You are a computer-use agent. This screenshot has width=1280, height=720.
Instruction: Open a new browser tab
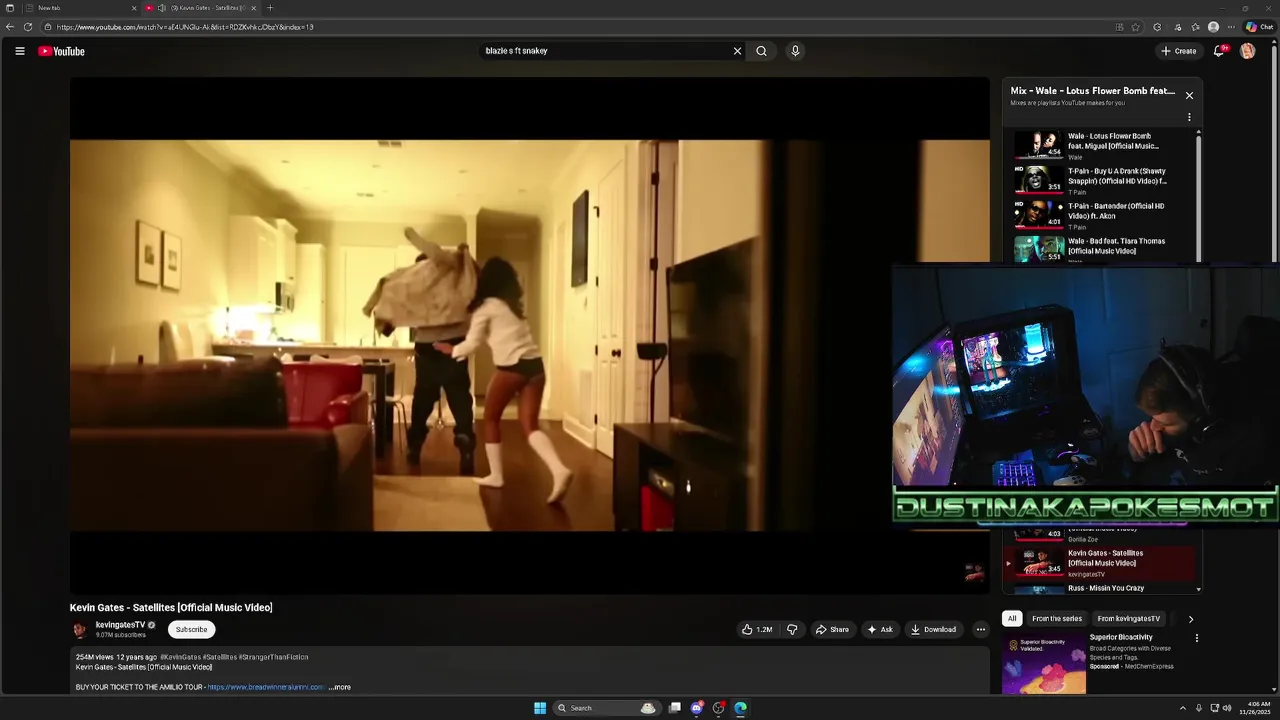(270, 8)
